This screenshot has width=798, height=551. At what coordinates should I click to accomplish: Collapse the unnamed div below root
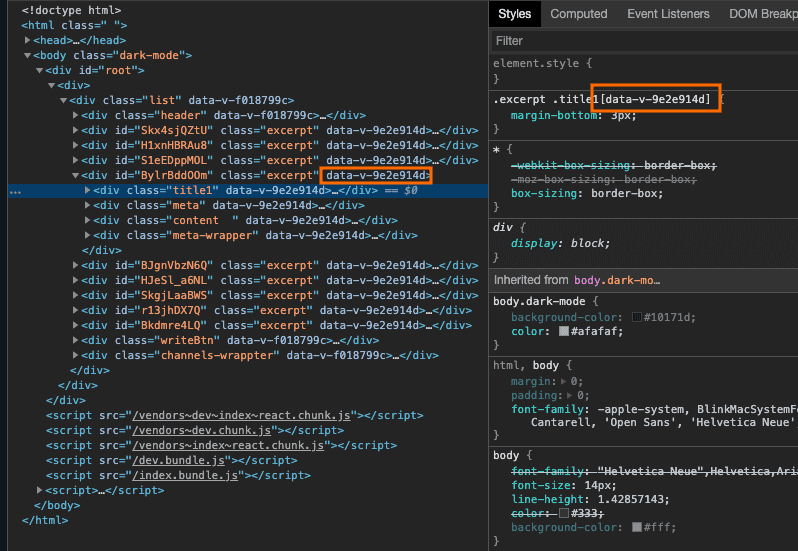51,85
